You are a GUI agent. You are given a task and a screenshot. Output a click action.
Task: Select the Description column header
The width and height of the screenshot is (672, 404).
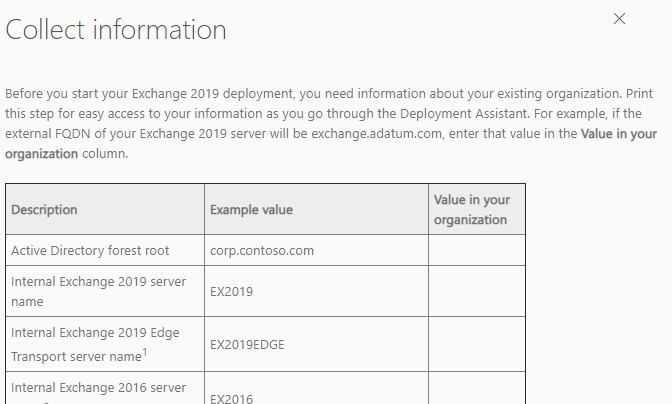[x=44, y=210]
